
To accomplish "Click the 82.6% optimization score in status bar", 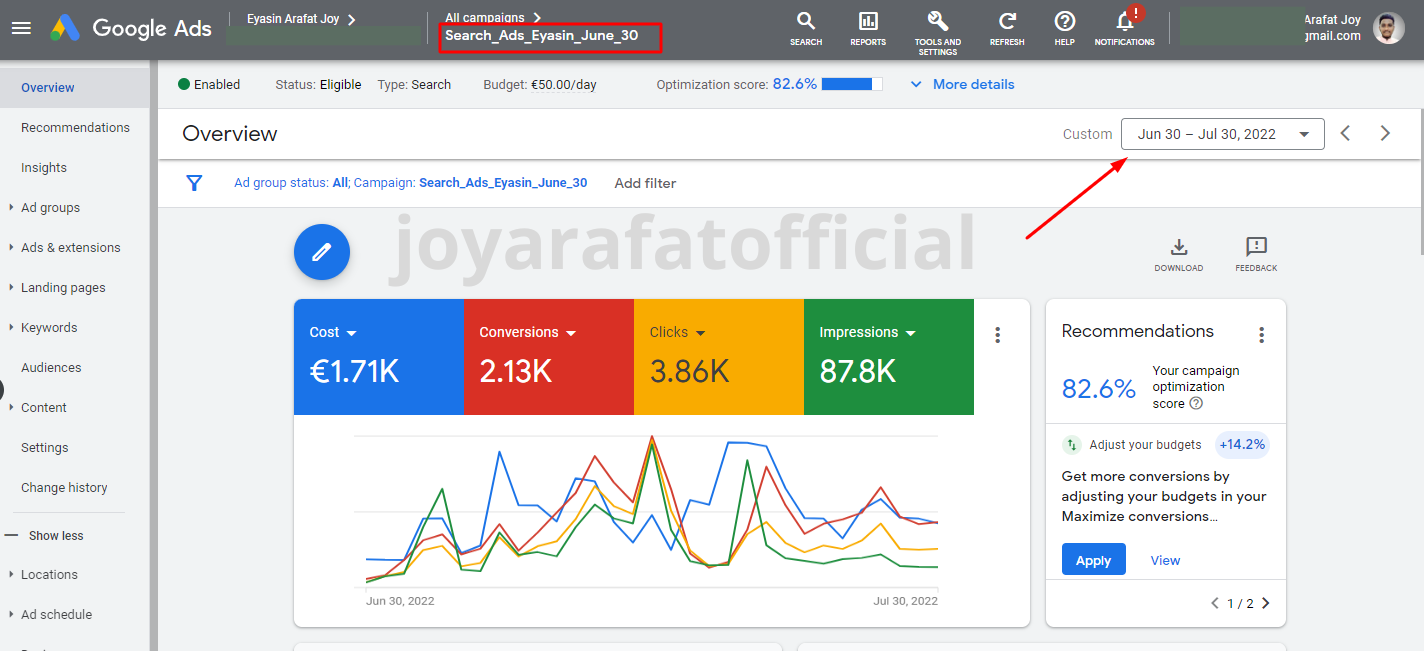I will [795, 85].
